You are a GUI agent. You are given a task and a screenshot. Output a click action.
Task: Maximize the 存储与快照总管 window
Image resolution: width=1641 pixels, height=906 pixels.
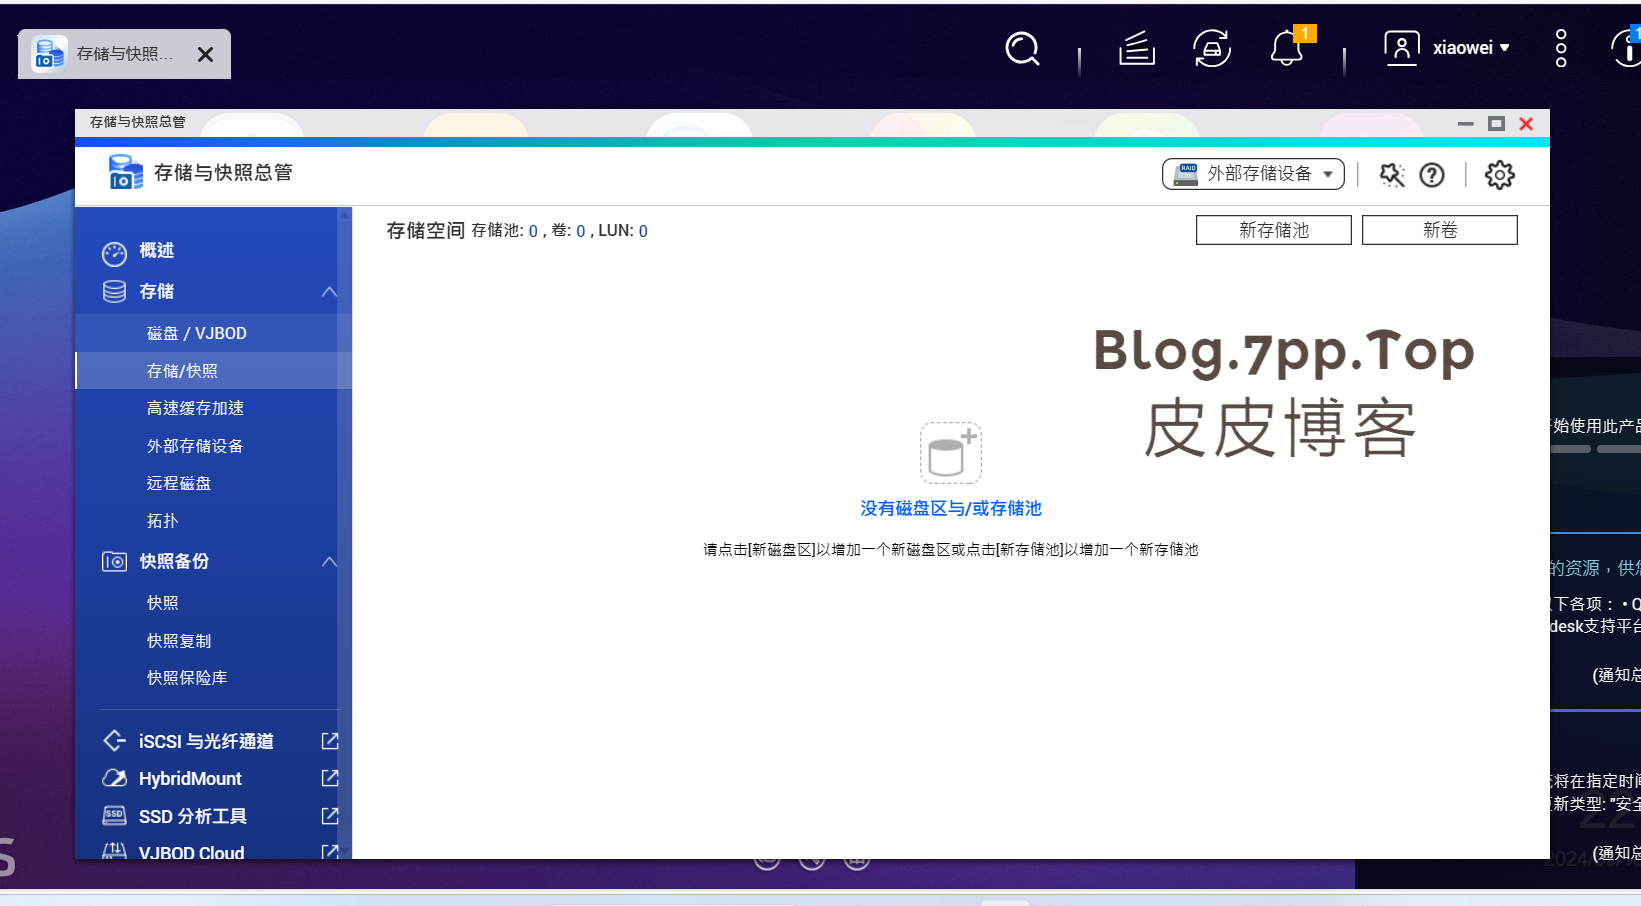point(1496,124)
